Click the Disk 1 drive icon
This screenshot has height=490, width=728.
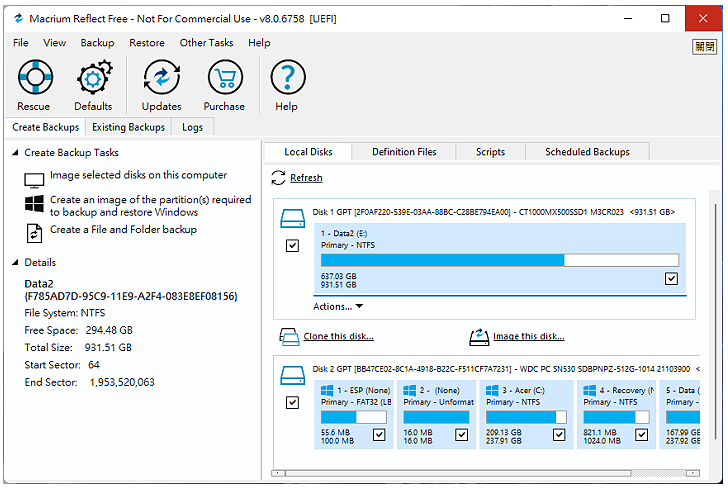click(x=292, y=218)
